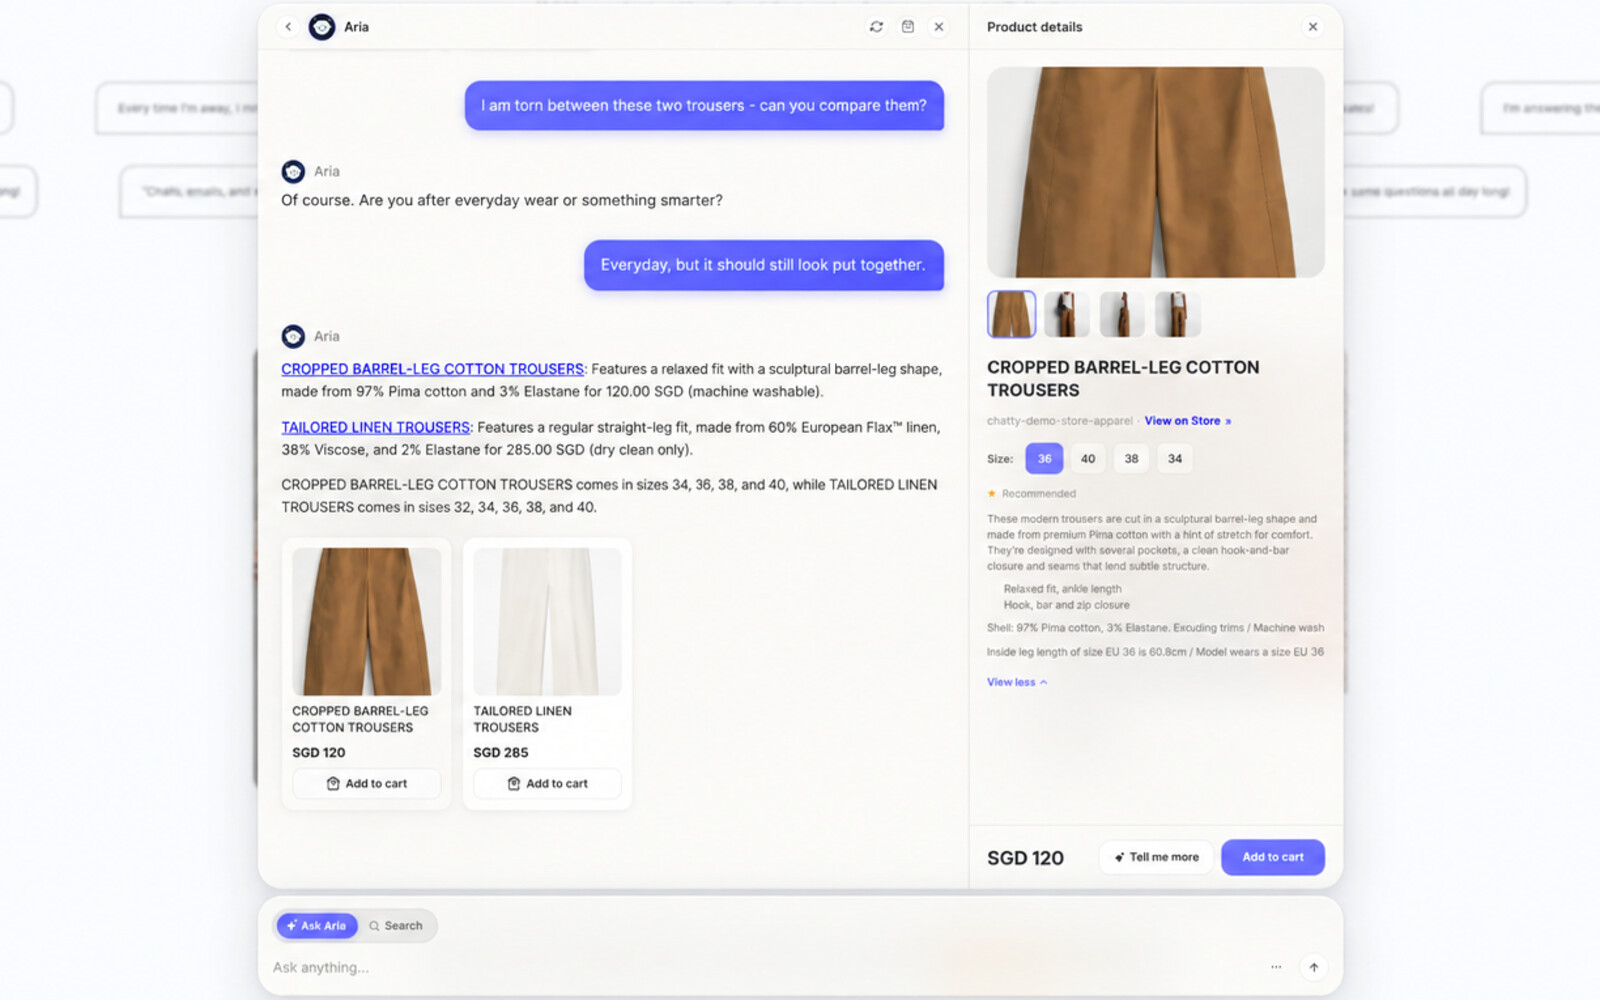Click Tell me more button
The width and height of the screenshot is (1600, 1000).
(x=1157, y=857)
